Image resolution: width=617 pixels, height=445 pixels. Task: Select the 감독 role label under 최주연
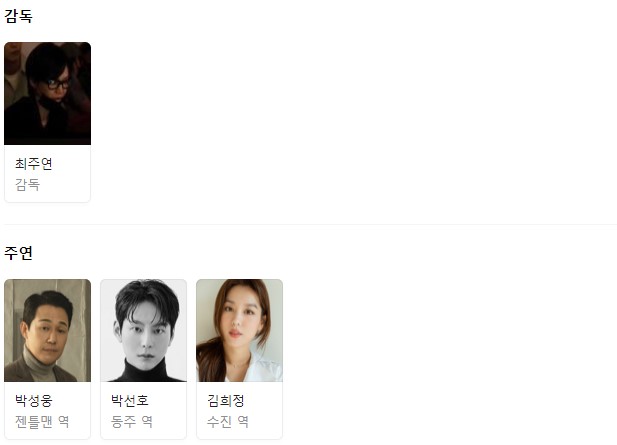click(27, 185)
